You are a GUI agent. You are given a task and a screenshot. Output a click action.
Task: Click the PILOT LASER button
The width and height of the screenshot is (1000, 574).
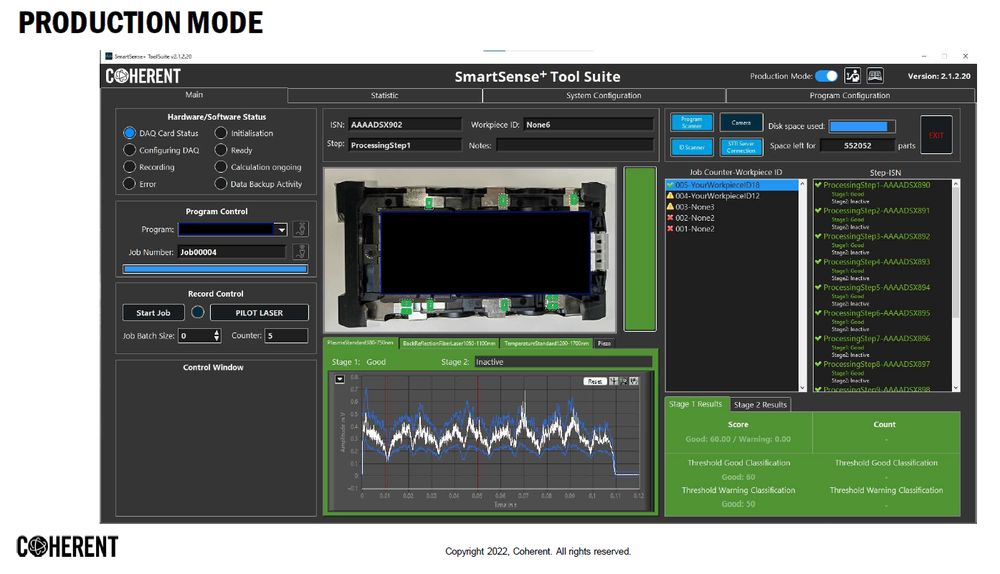259,313
